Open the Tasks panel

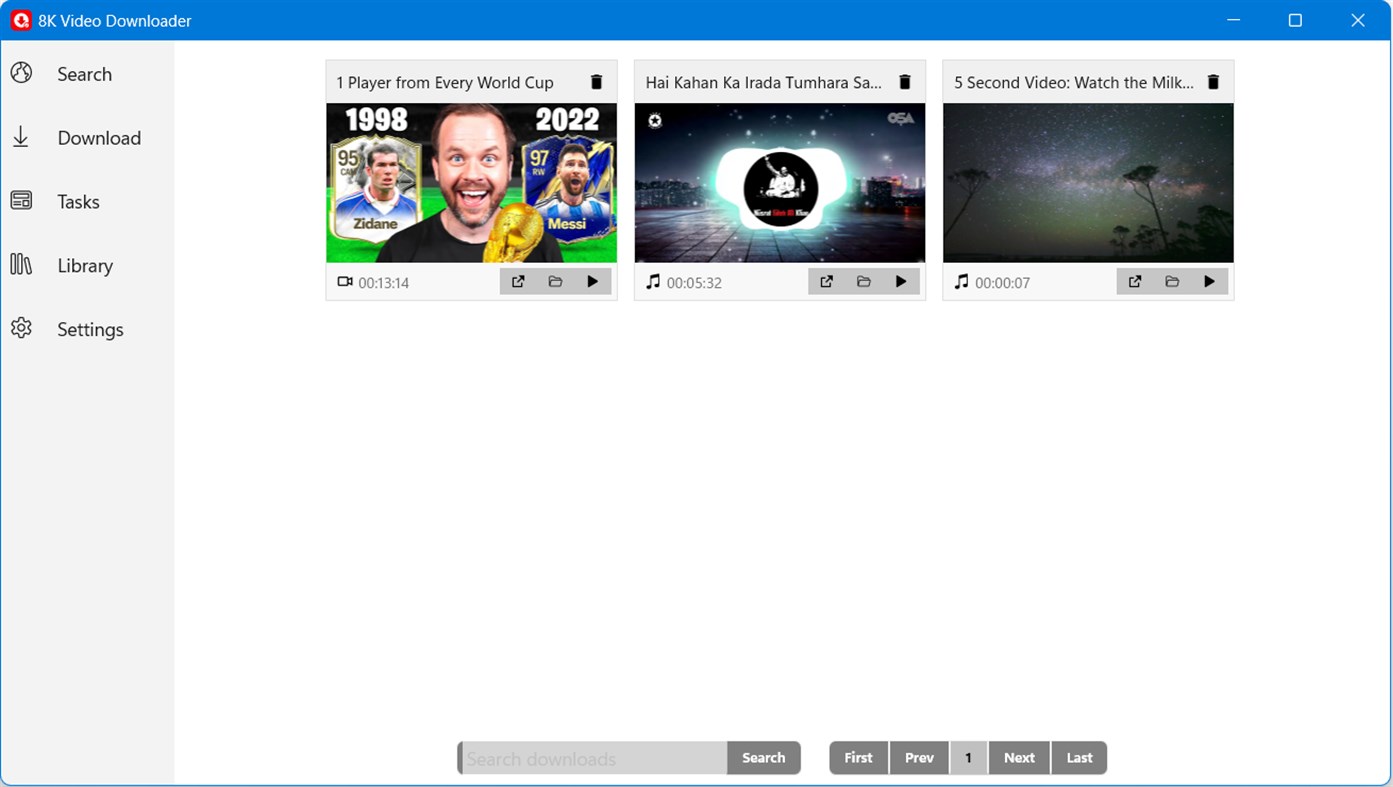coord(78,201)
